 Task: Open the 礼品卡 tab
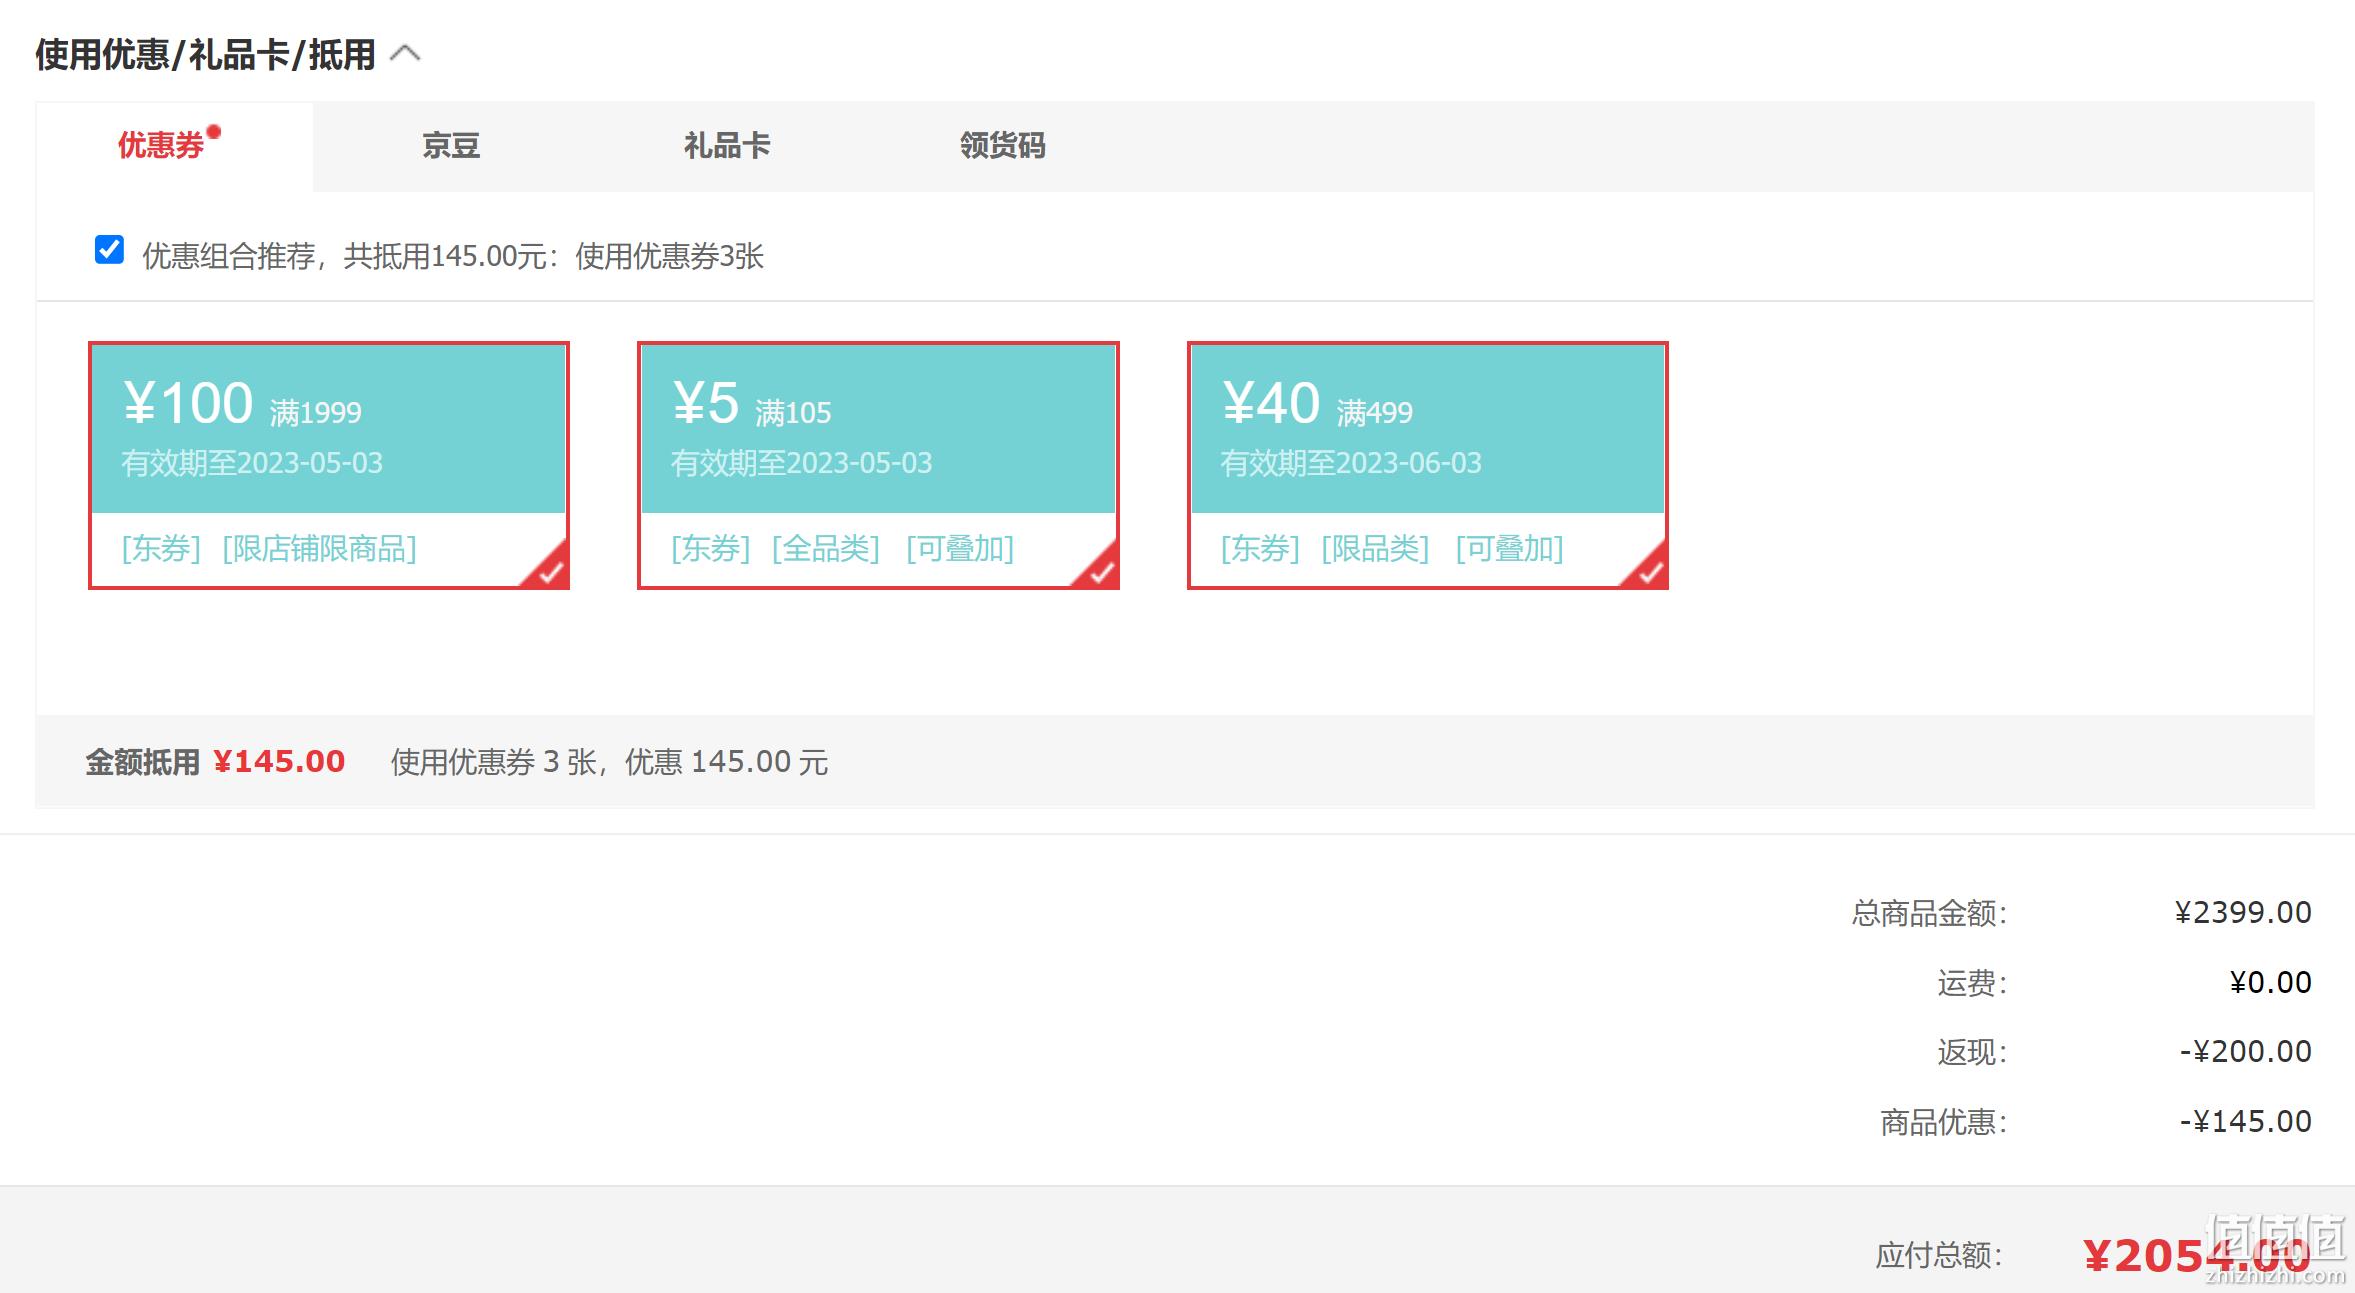click(x=727, y=146)
